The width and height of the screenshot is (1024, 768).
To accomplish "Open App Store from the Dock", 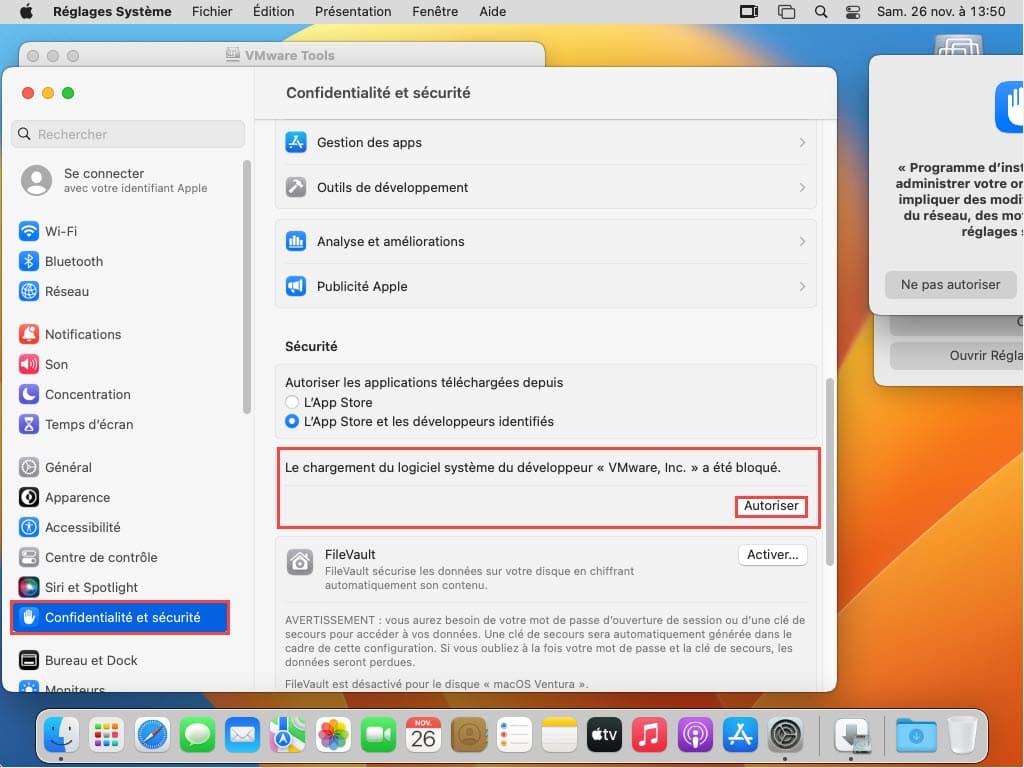I will (740, 735).
